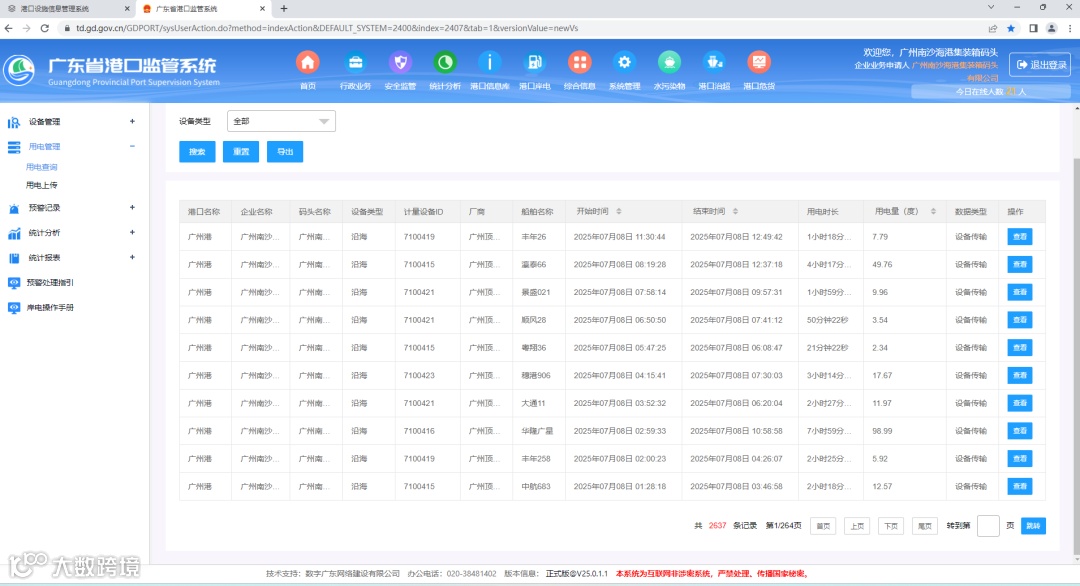Open the 设备类型 dropdown showing 全部

[281, 121]
